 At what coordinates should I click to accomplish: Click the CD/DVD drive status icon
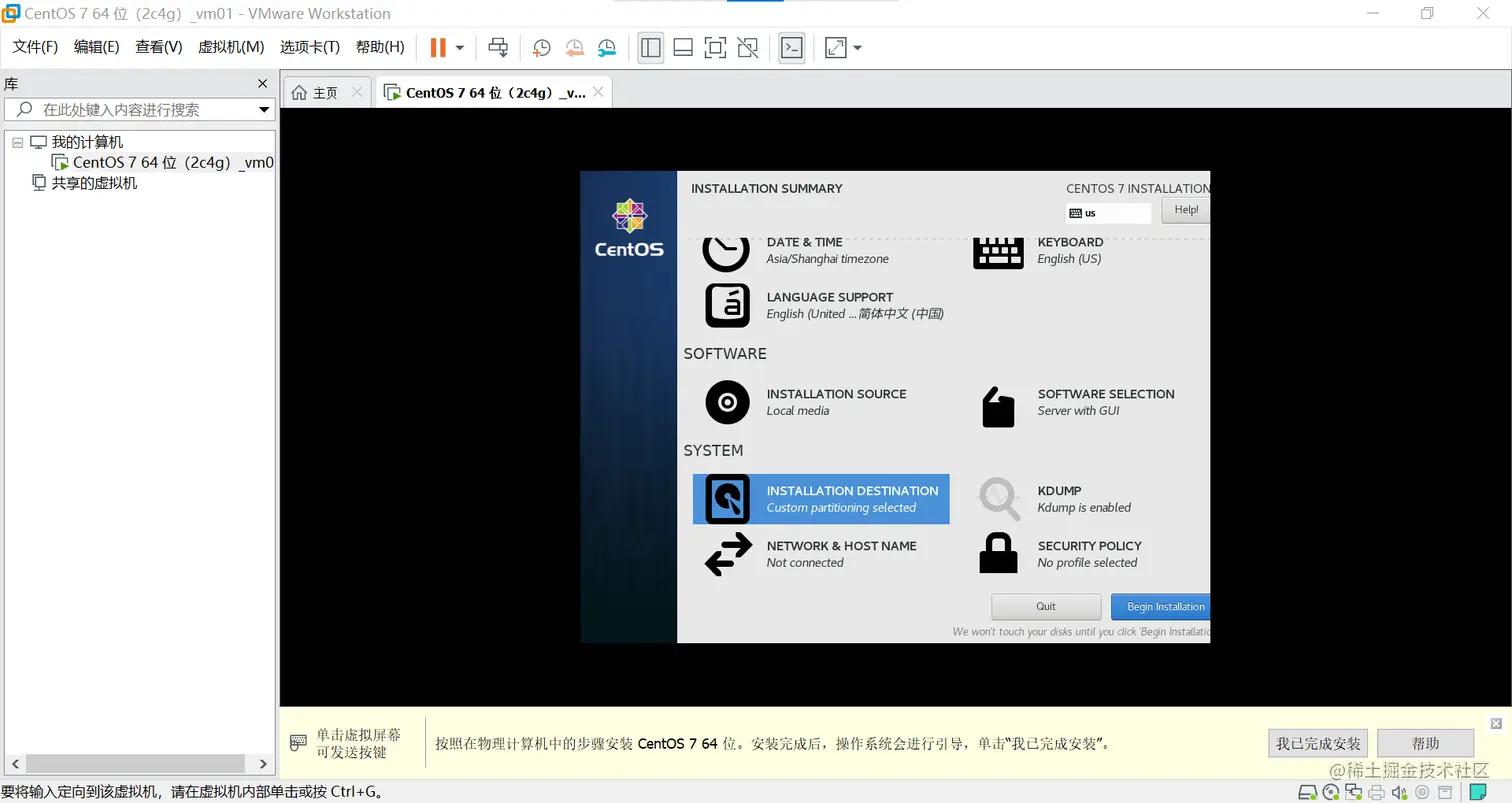point(1331,792)
